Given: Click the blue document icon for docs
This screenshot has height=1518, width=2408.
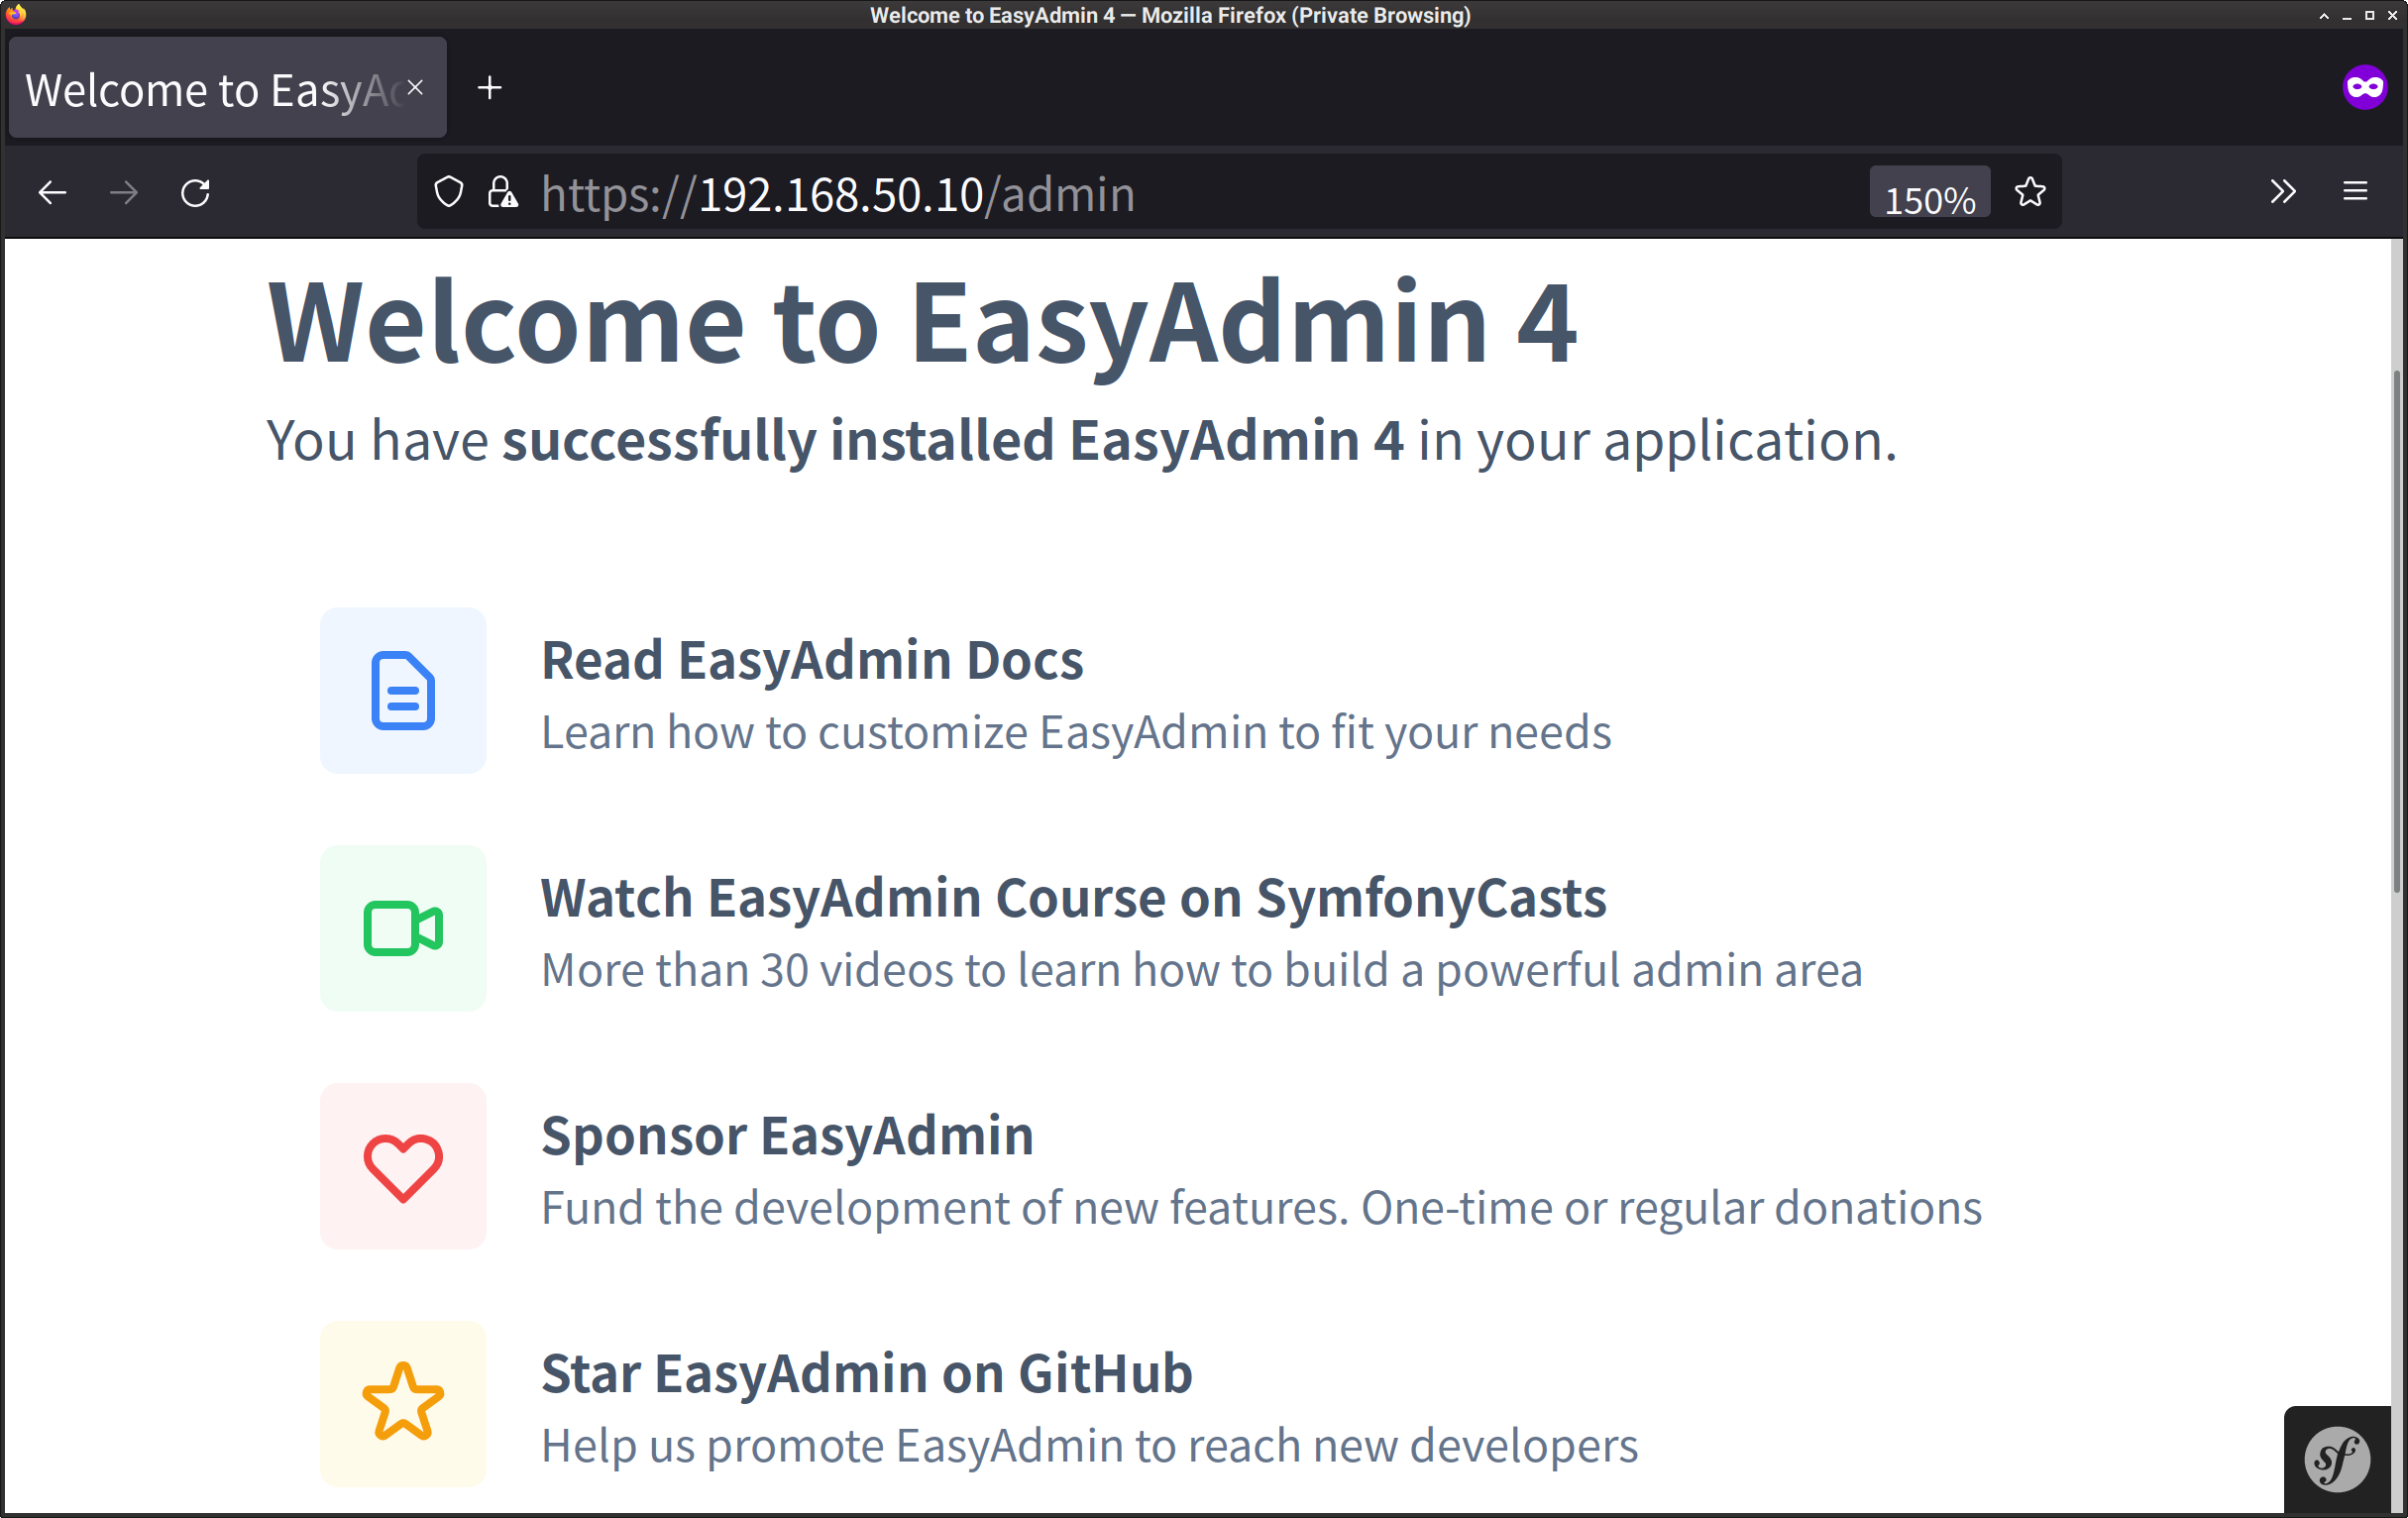Looking at the screenshot, I should coord(403,690).
